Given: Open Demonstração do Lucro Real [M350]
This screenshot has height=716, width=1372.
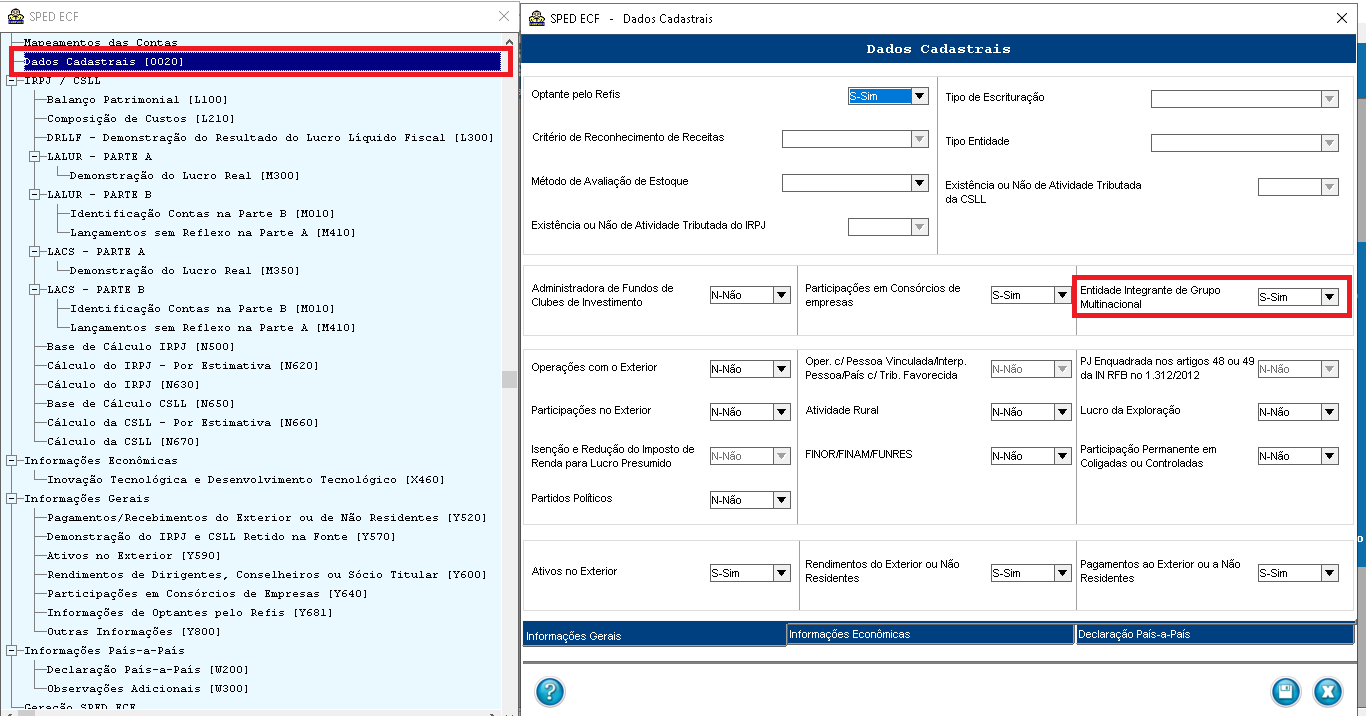Looking at the screenshot, I should click(185, 271).
